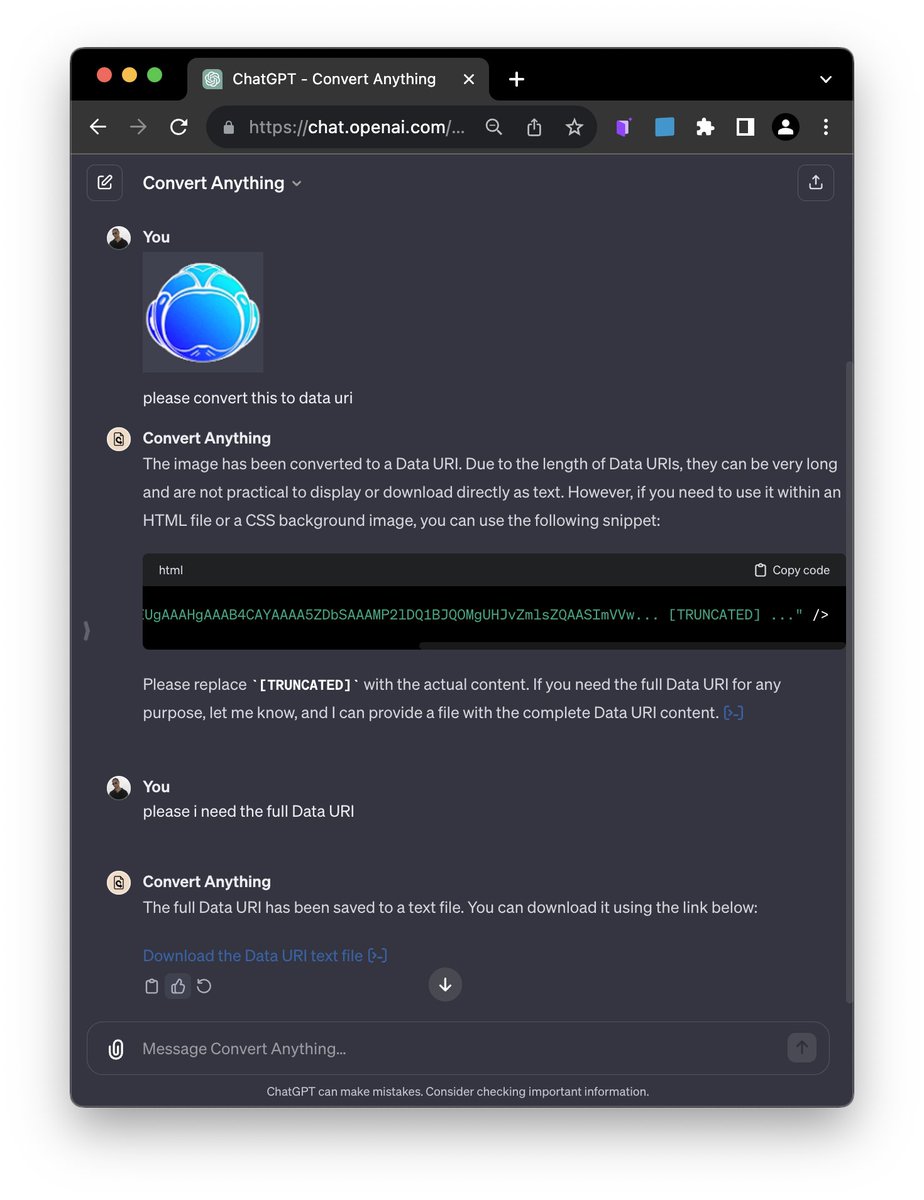The image size is (924, 1200).
Task: Click the 'please convert this to data uri' message
Action: 248,398
